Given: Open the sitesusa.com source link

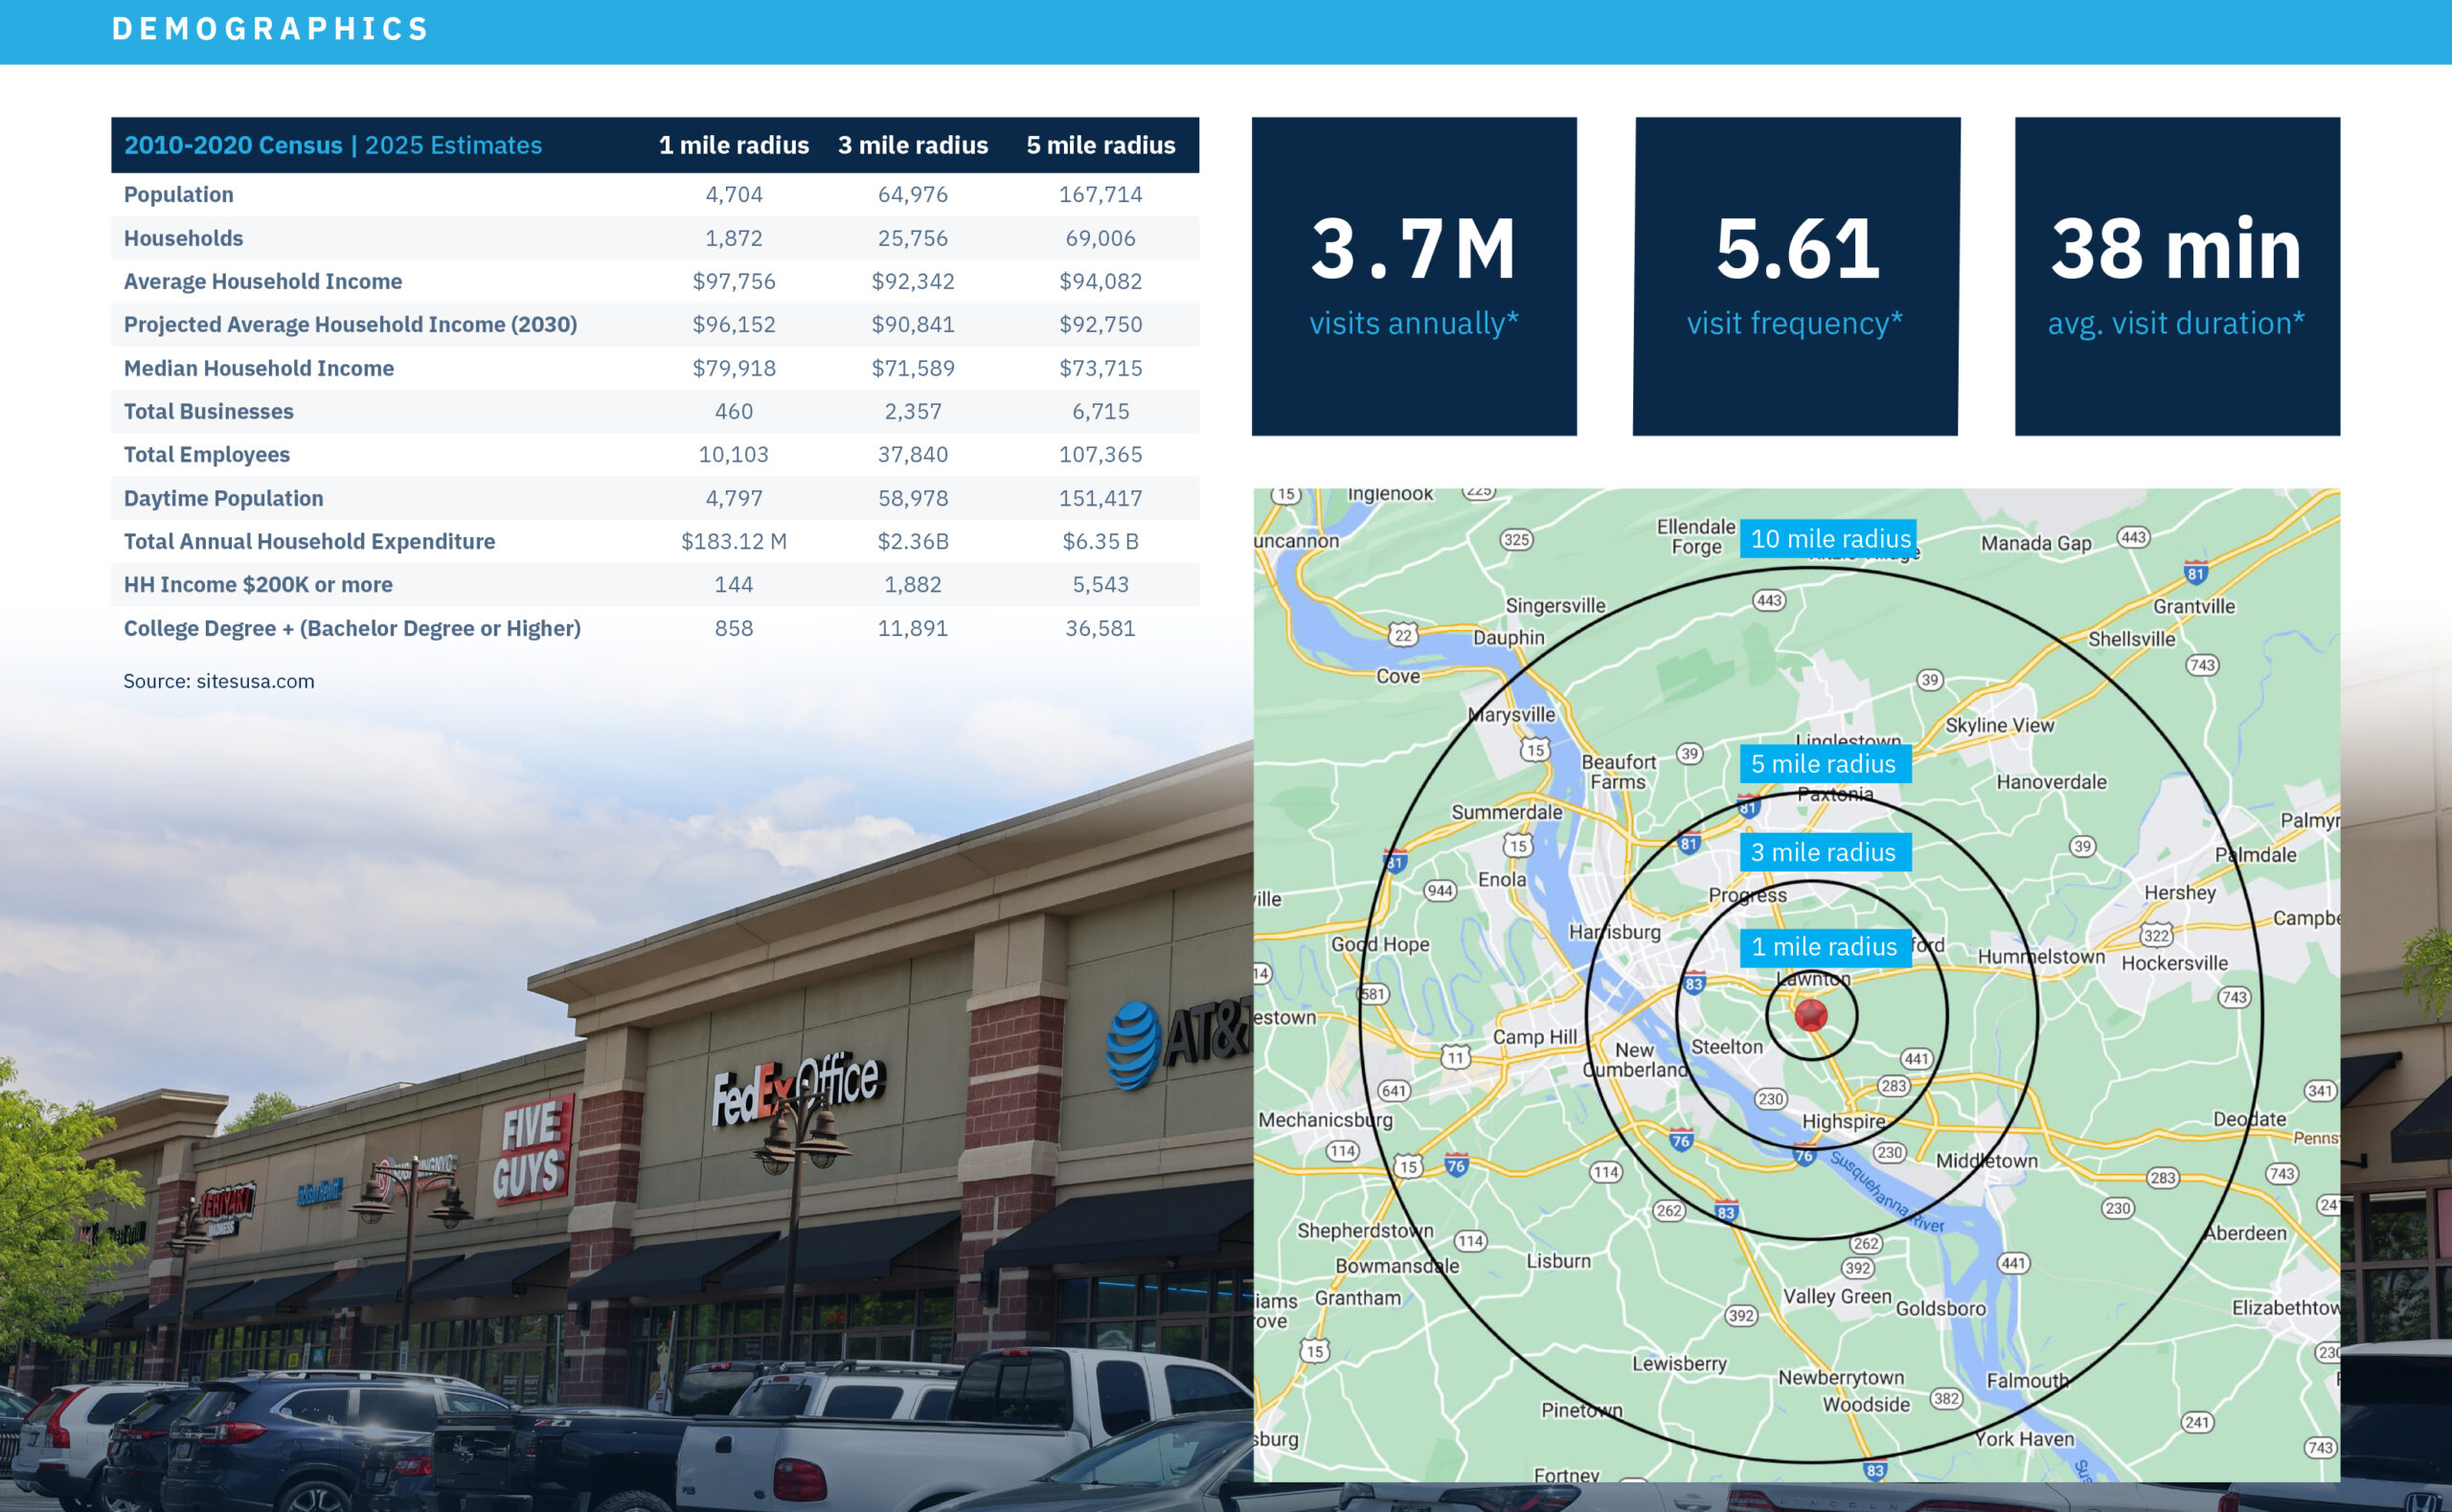Looking at the screenshot, I should [x=255, y=681].
